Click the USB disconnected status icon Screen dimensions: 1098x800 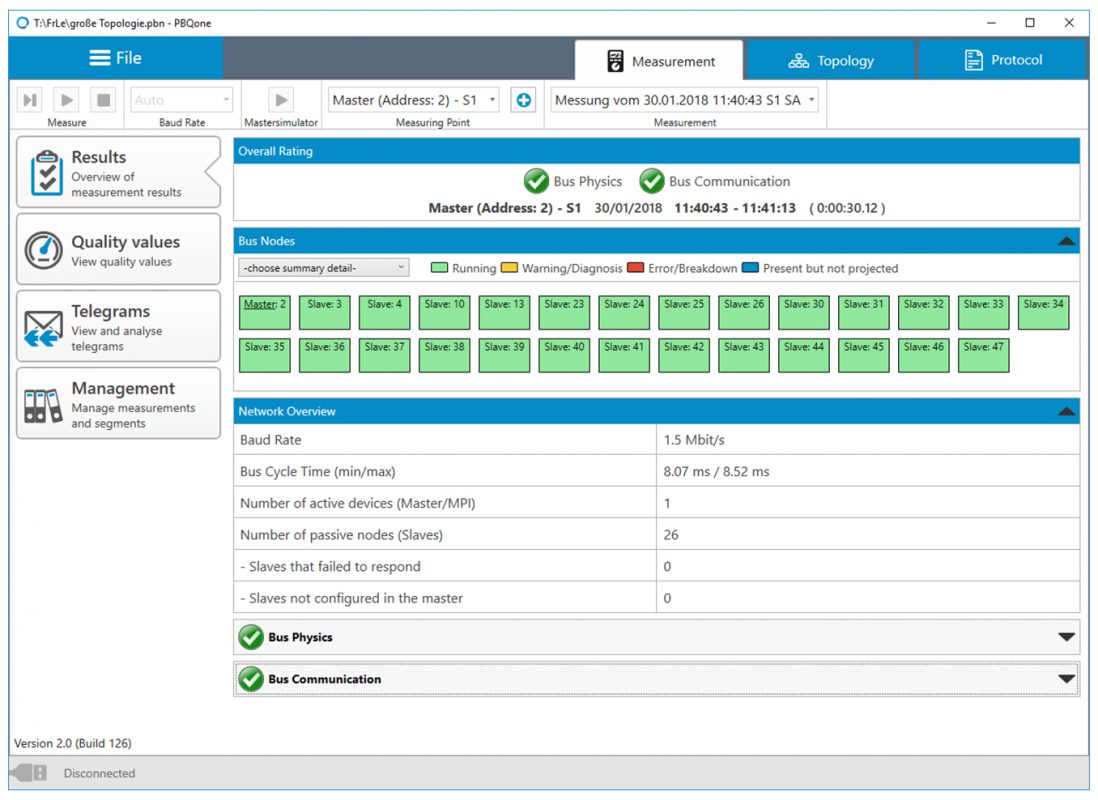[x=29, y=773]
